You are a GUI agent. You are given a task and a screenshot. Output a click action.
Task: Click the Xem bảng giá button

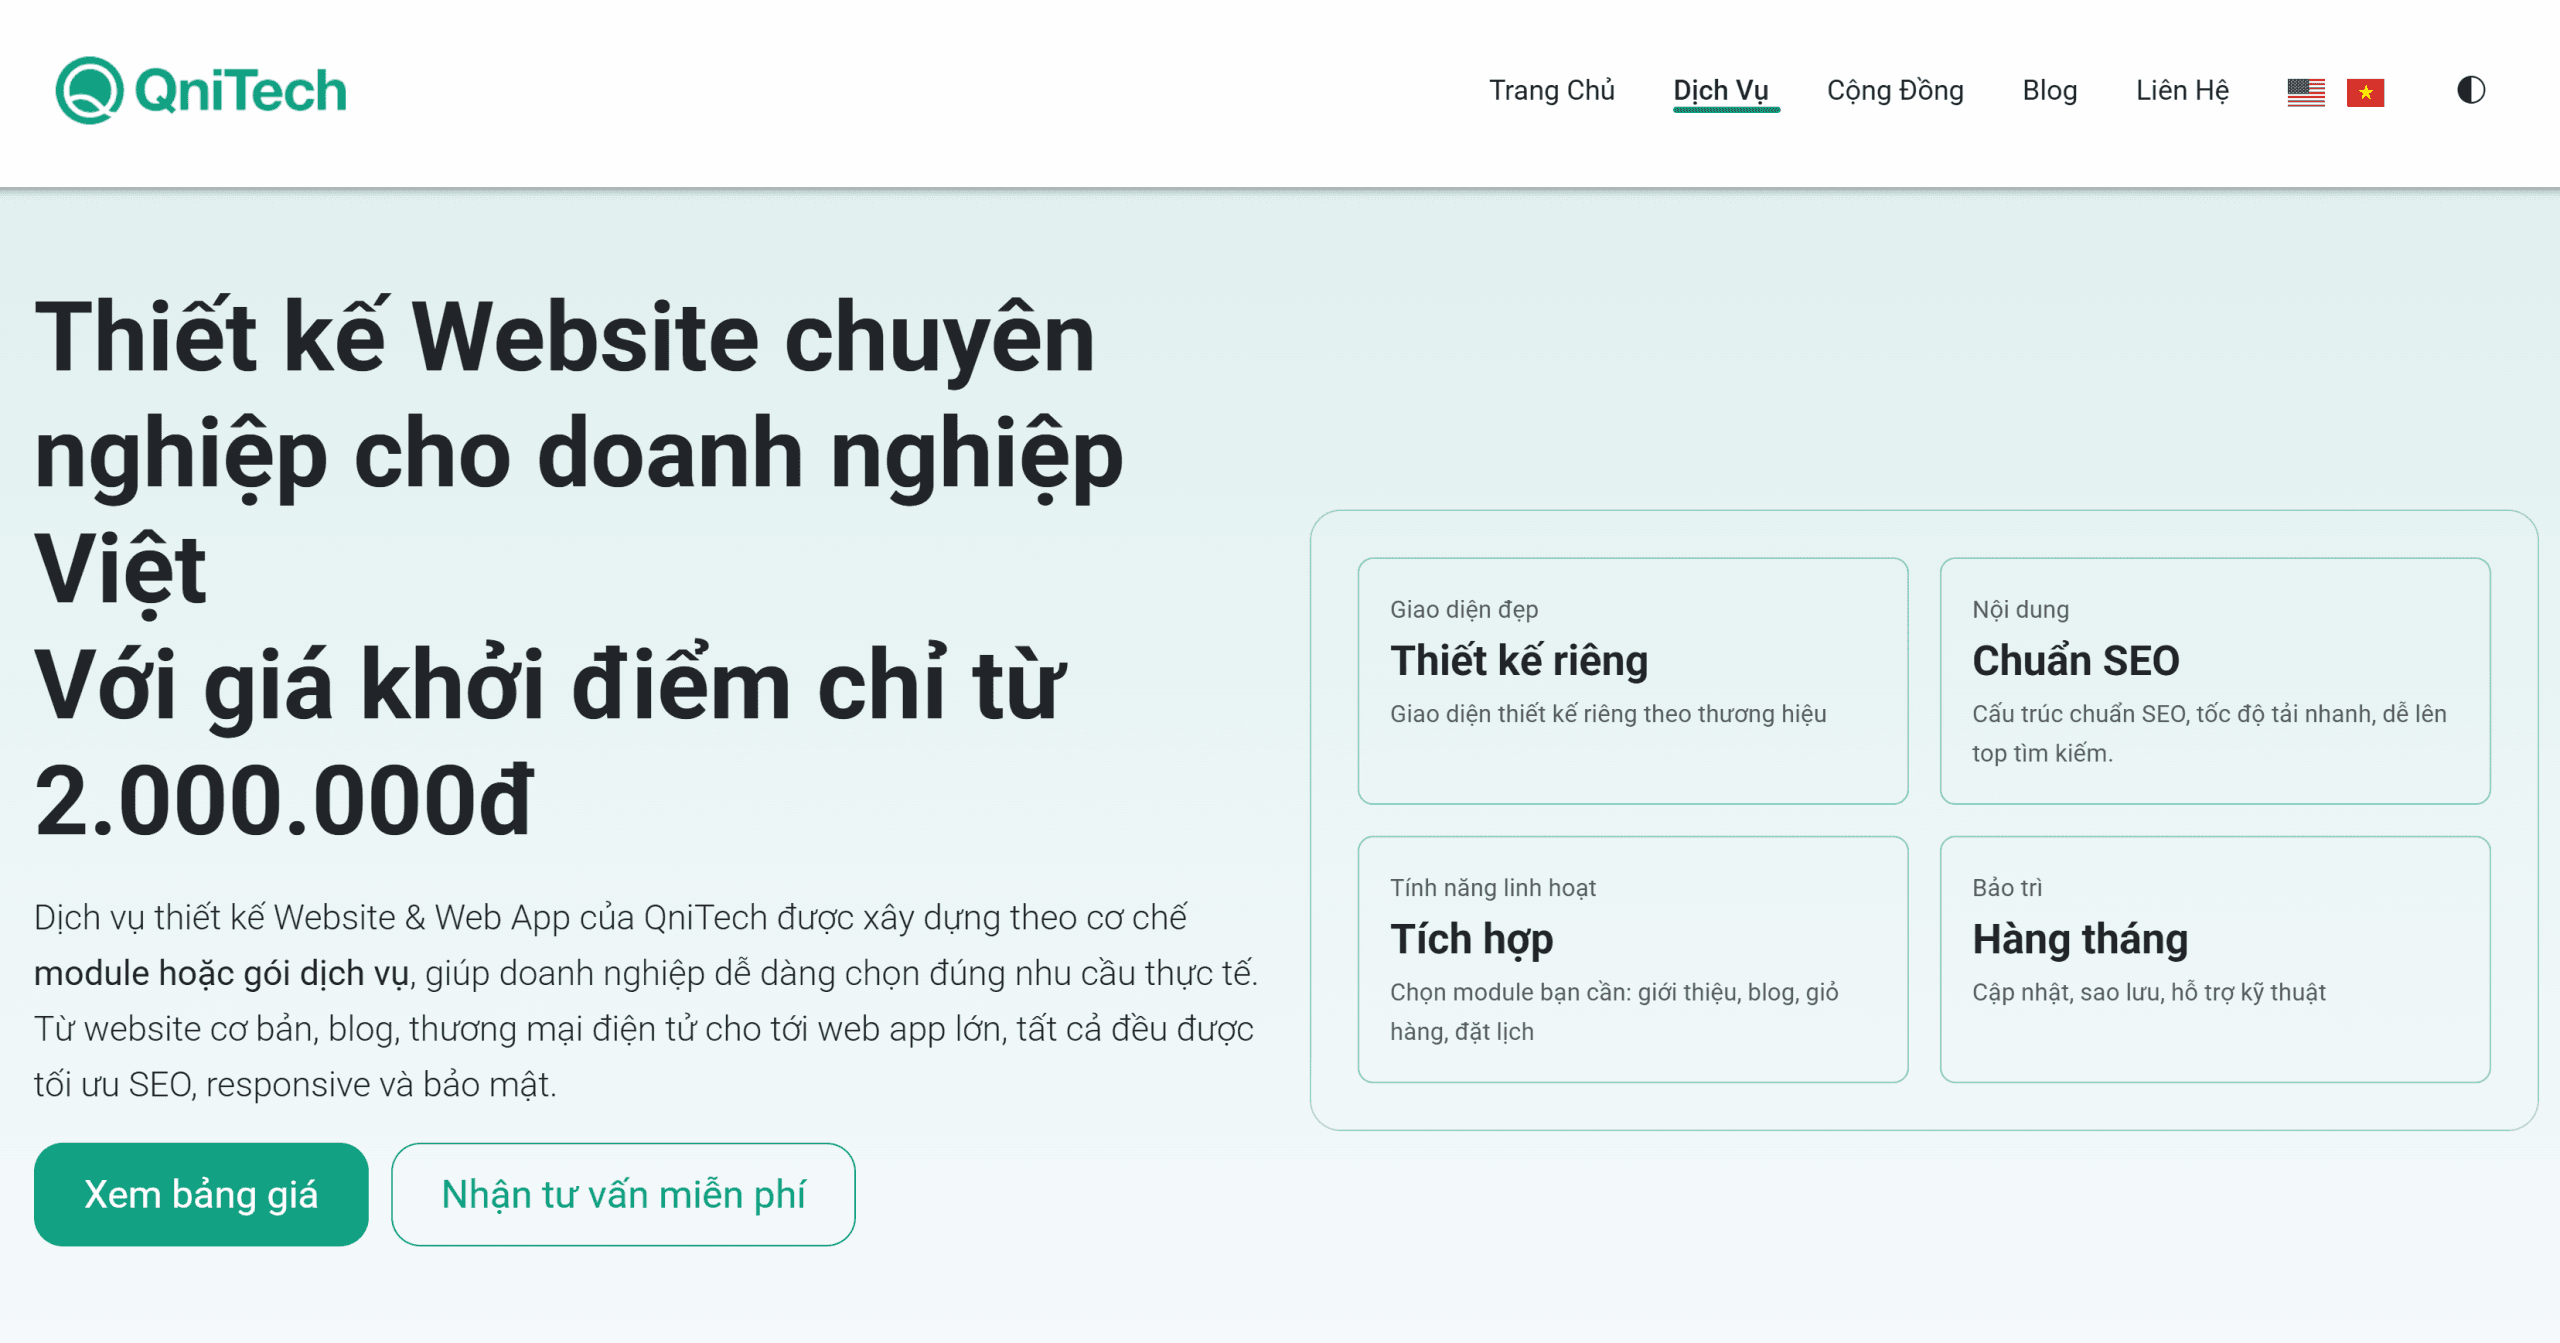pos(201,1194)
